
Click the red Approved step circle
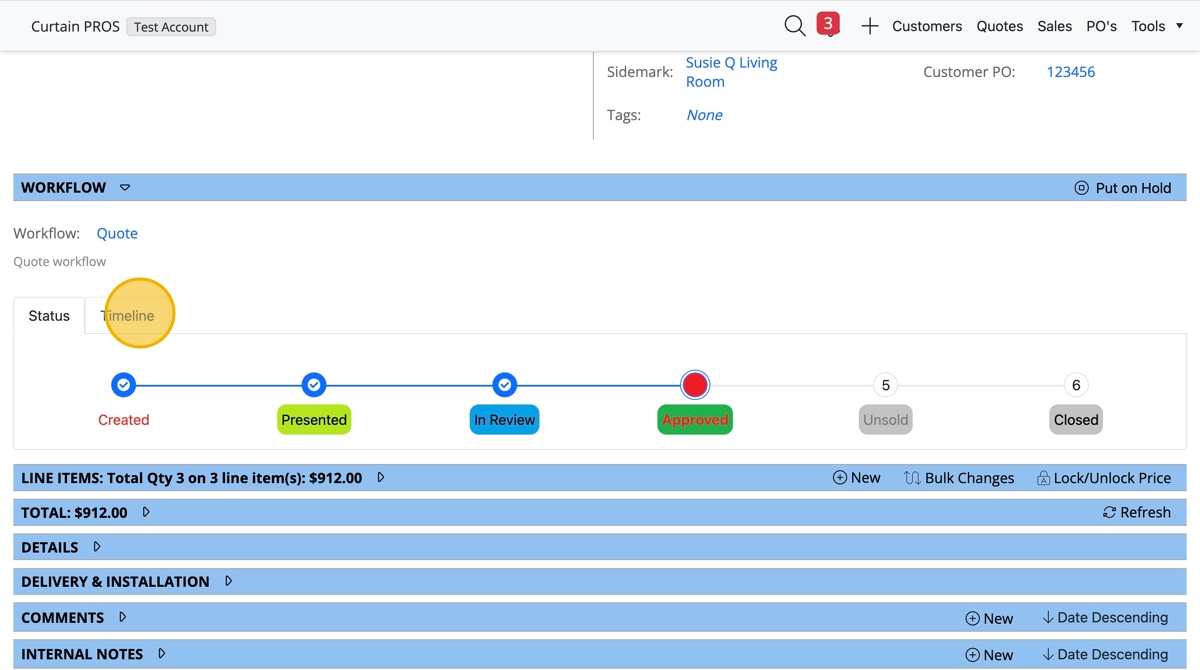pos(695,385)
